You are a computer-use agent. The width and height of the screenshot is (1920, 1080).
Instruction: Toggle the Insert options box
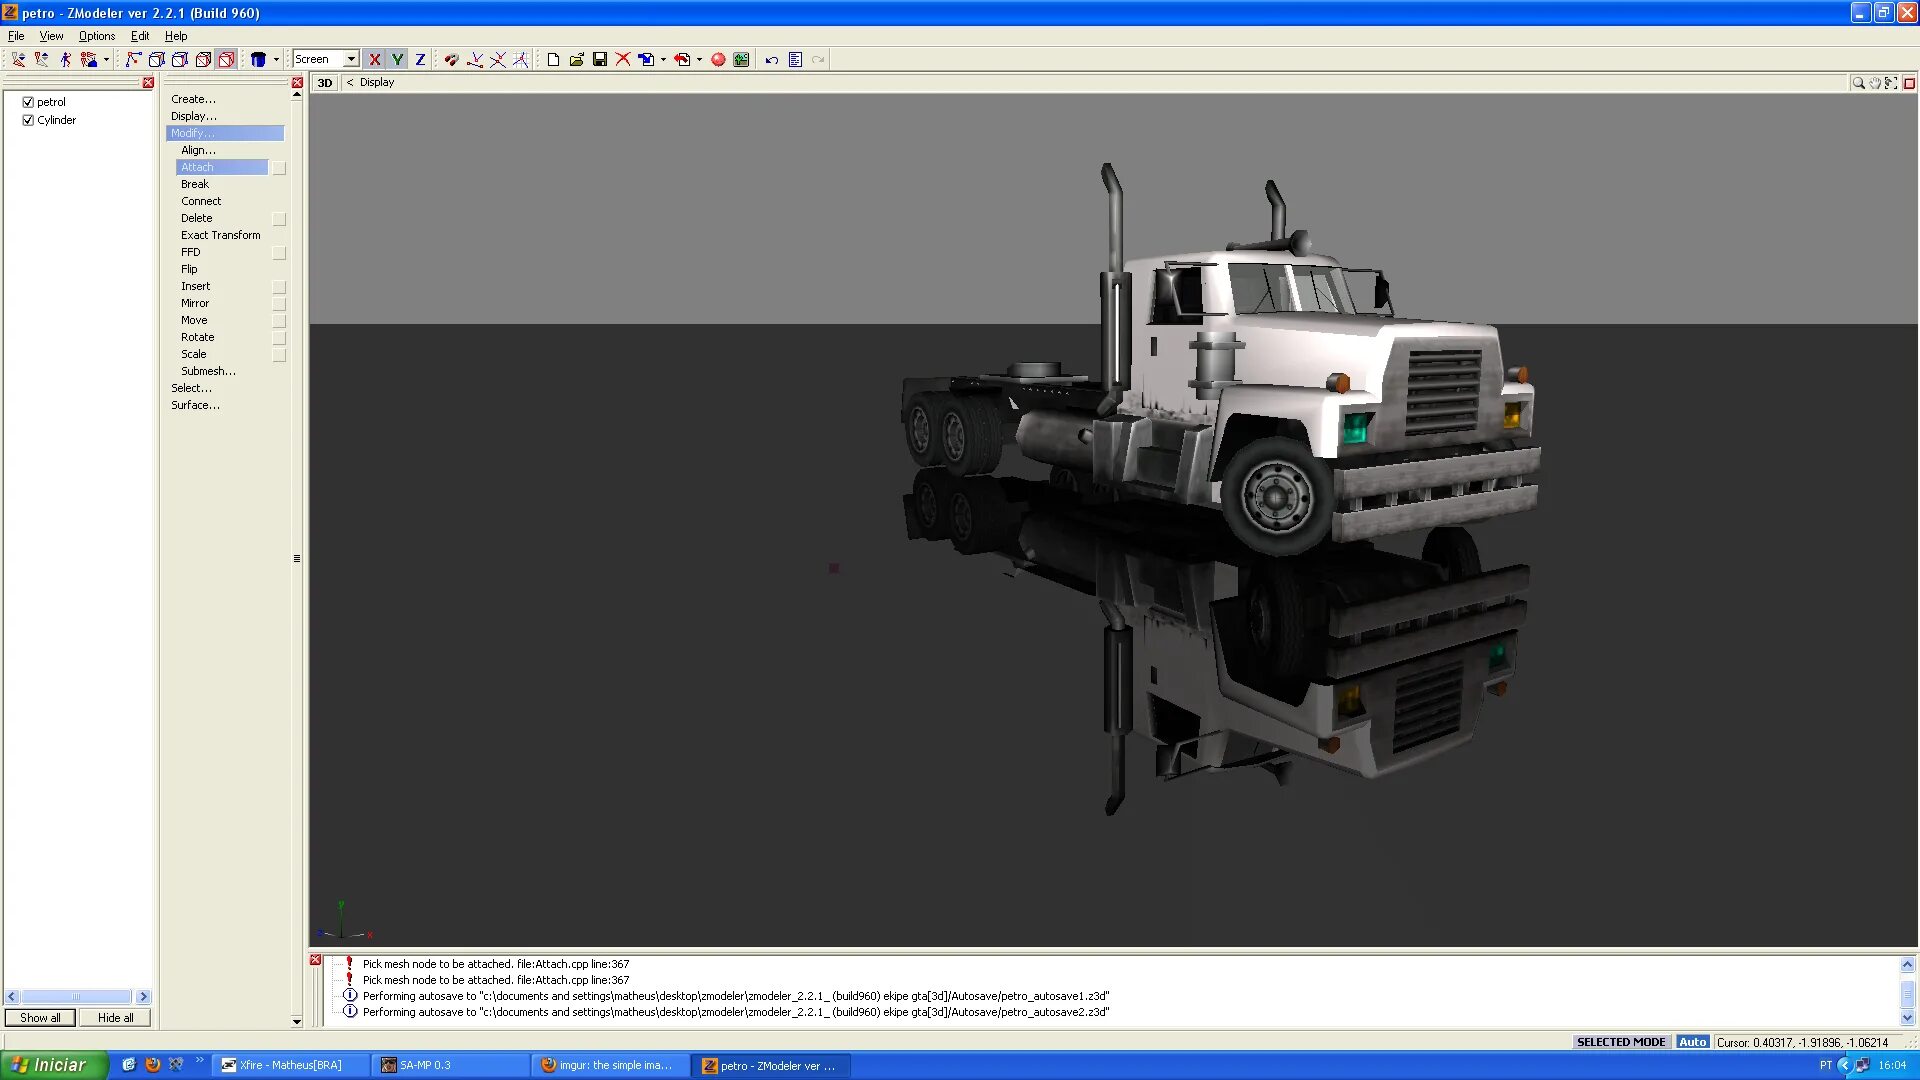pyautogui.click(x=279, y=287)
